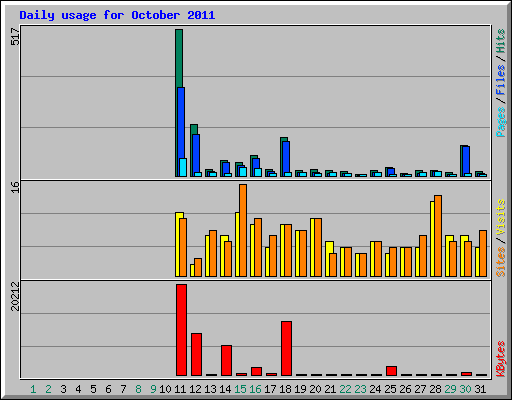Click the red KBytes bar for day 12
The height and width of the screenshot is (400, 512).
point(196,354)
